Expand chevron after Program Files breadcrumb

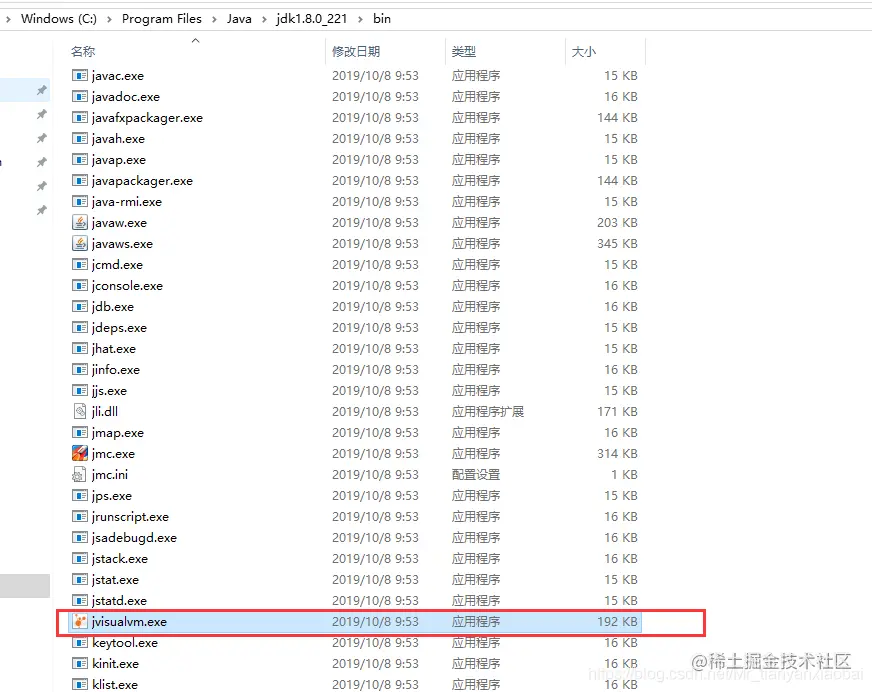click(x=214, y=19)
